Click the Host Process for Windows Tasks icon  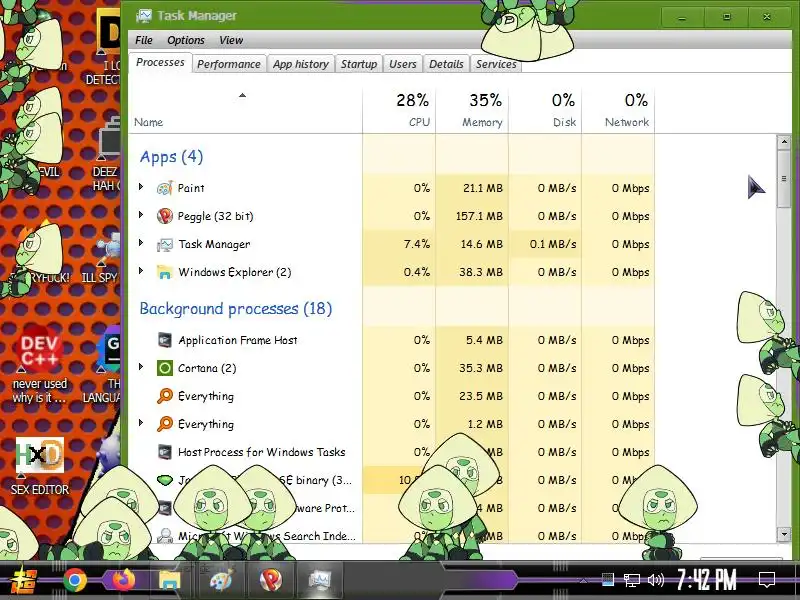165,452
